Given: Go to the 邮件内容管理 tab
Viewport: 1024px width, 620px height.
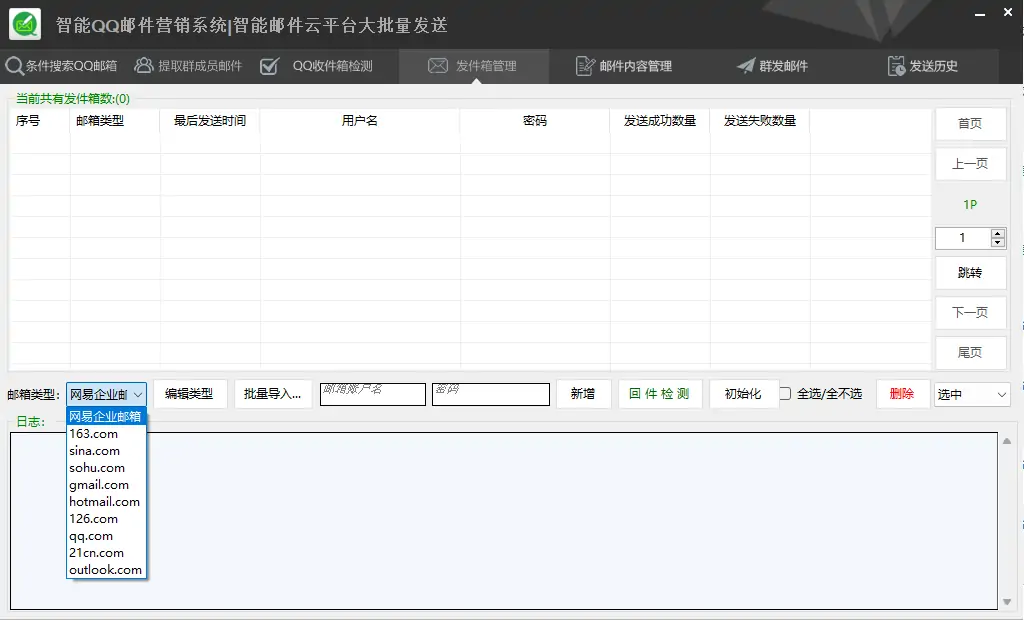Looking at the screenshot, I should point(624,65).
